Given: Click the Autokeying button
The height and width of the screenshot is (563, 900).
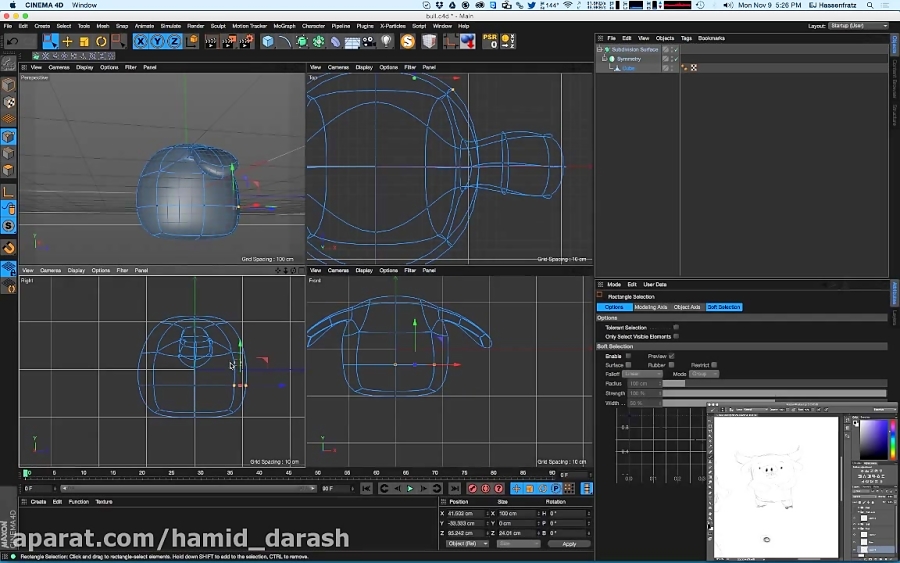Looking at the screenshot, I should point(486,488).
